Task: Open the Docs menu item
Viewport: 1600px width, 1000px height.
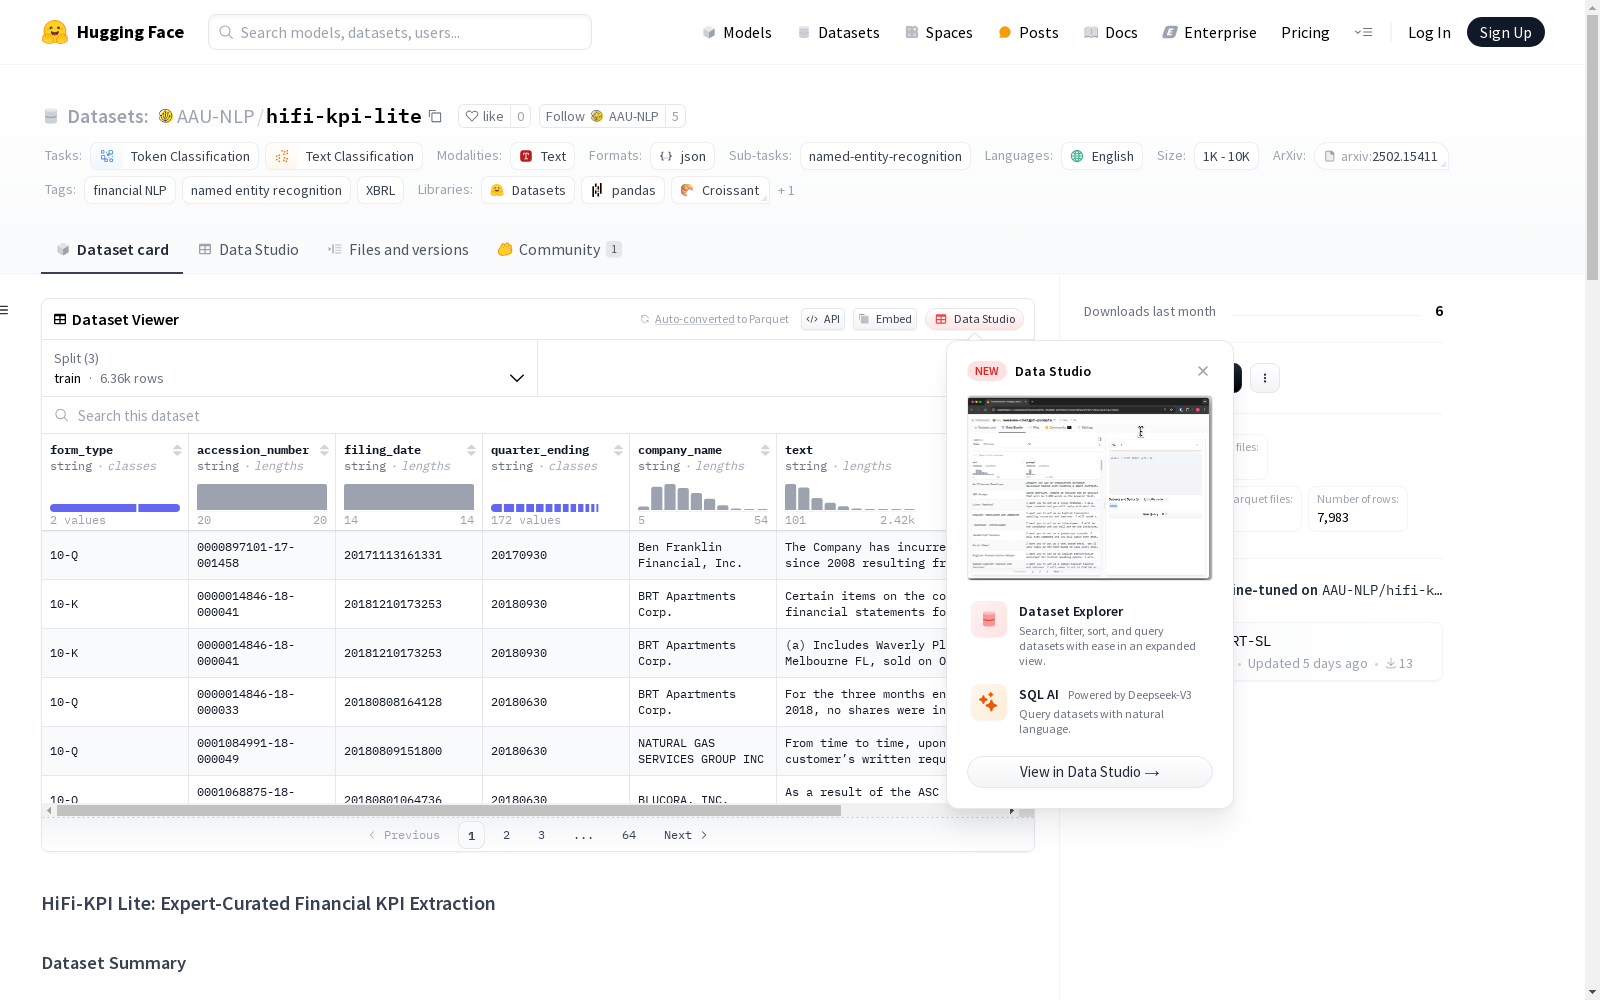Action: [x=1111, y=32]
